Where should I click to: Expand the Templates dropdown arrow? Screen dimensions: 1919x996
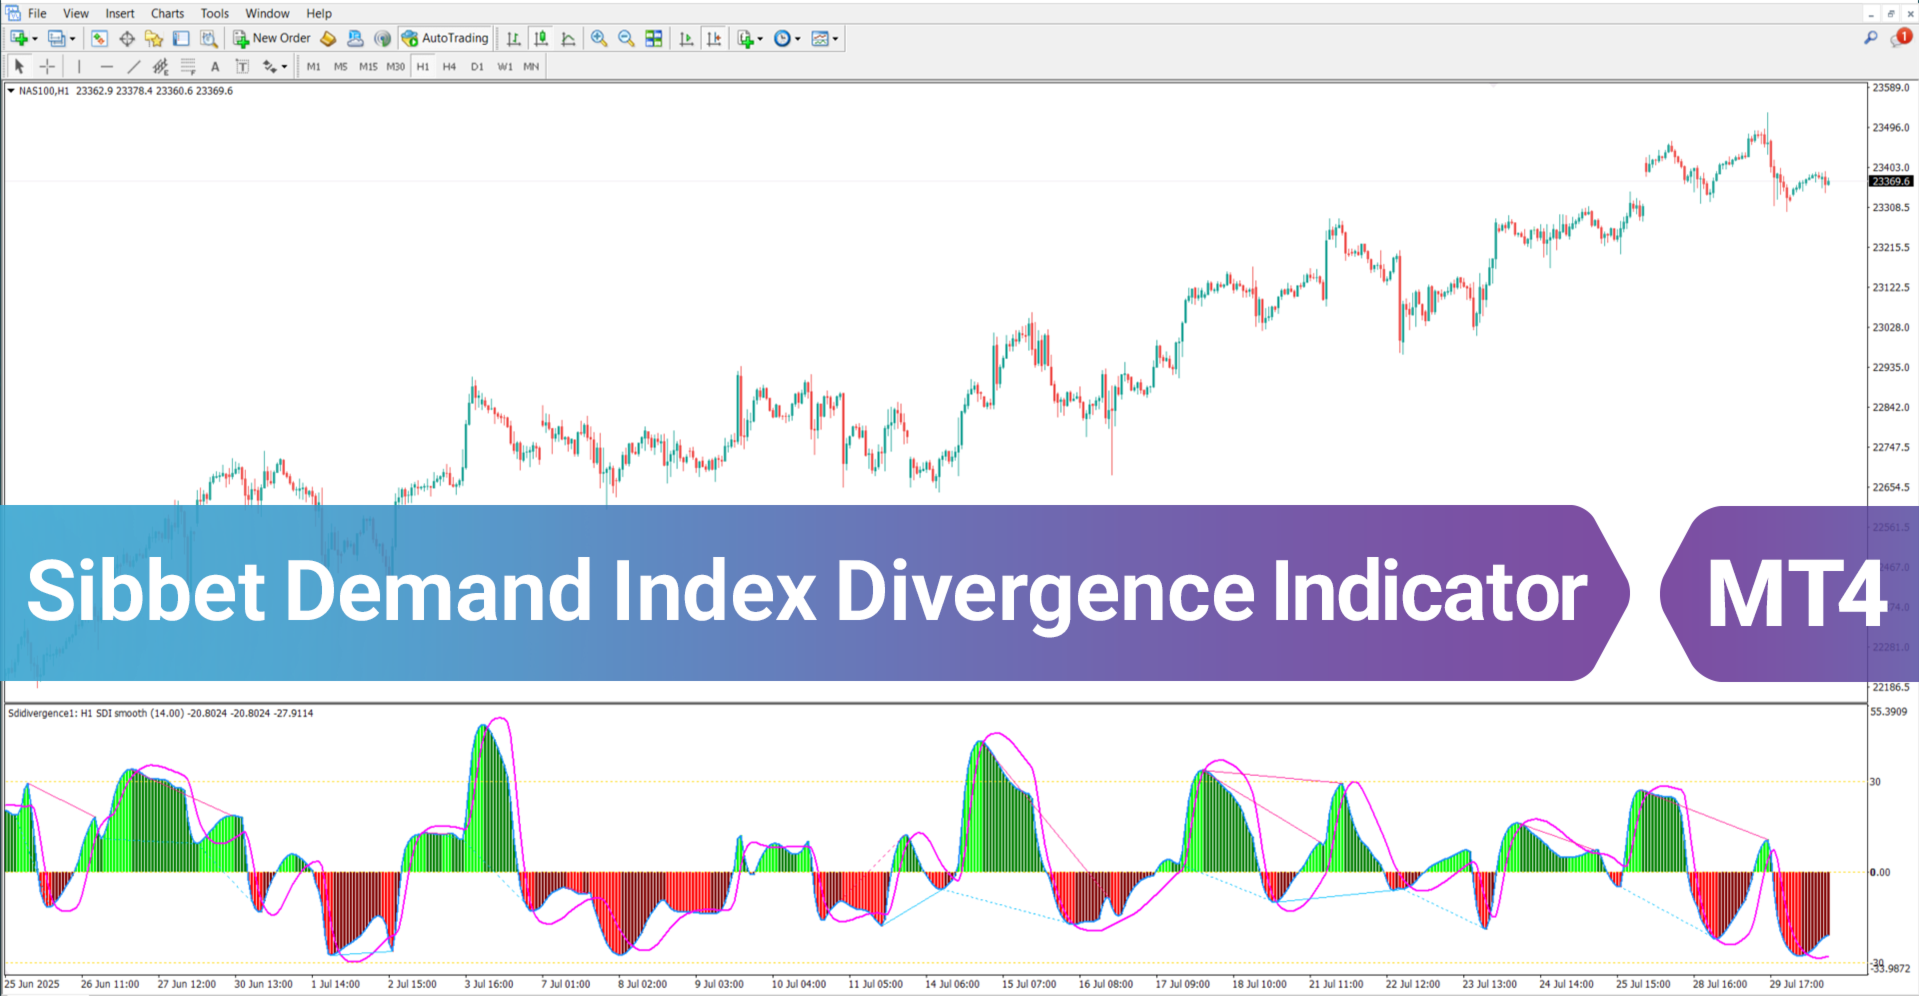(835, 39)
